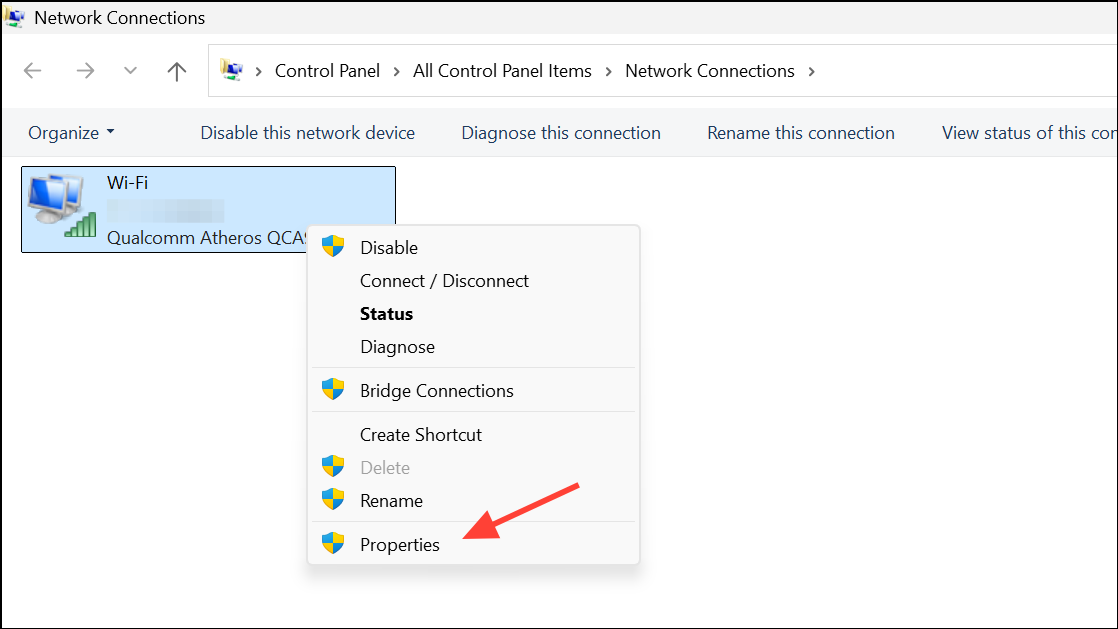The height and width of the screenshot is (629, 1118).
Task: Open the Organize dropdown menu
Action: pyautogui.click(x=71, y=133)
